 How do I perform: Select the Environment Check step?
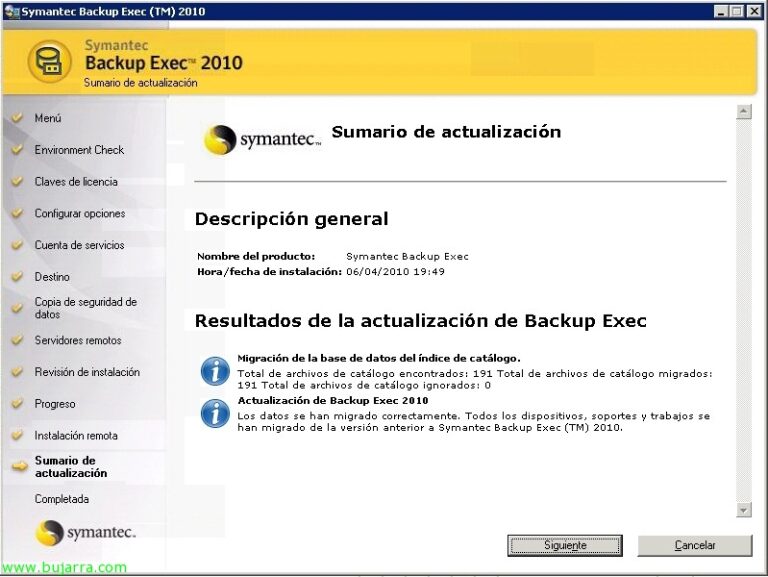[79, 150]
